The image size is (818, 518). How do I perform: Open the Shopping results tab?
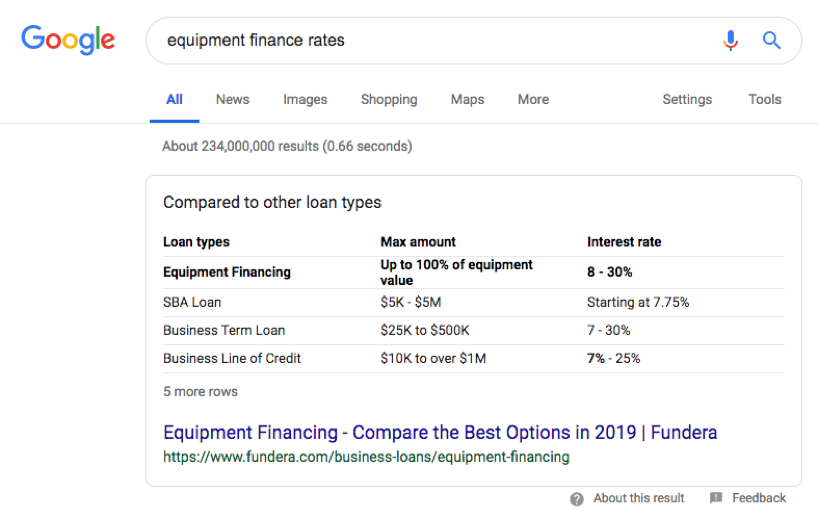pos(389,99)
